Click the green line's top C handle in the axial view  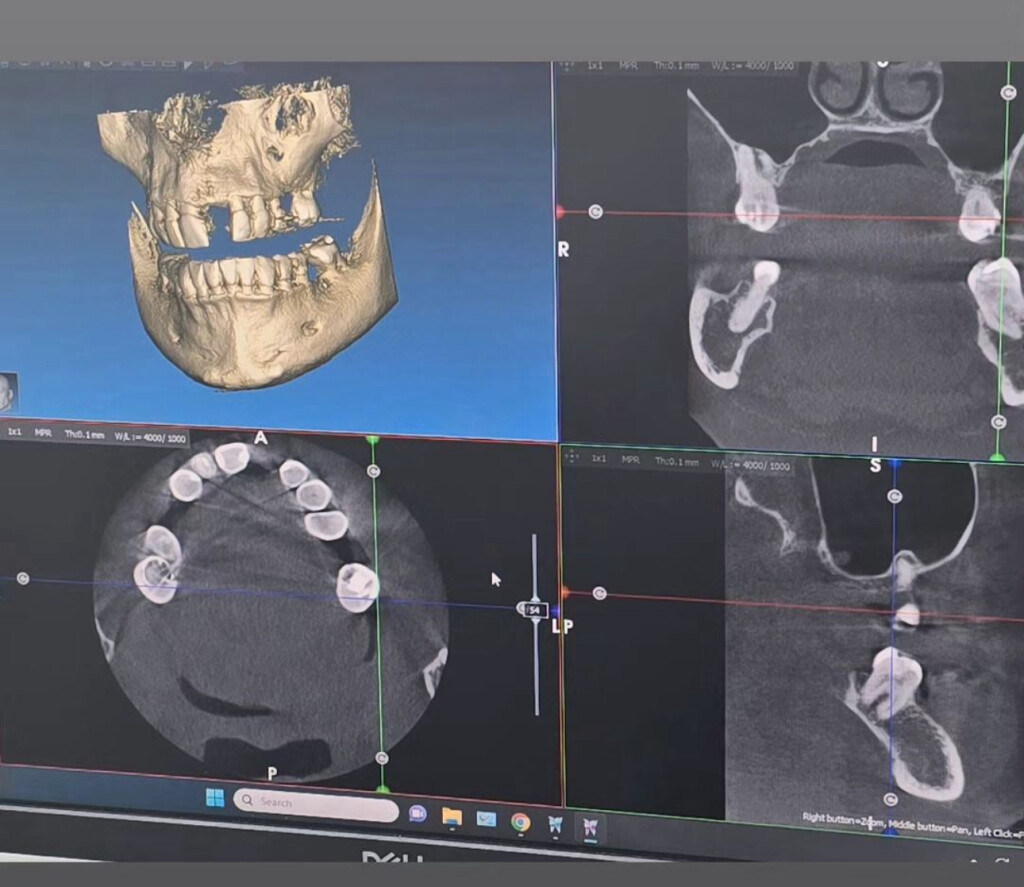click(374, 470)
